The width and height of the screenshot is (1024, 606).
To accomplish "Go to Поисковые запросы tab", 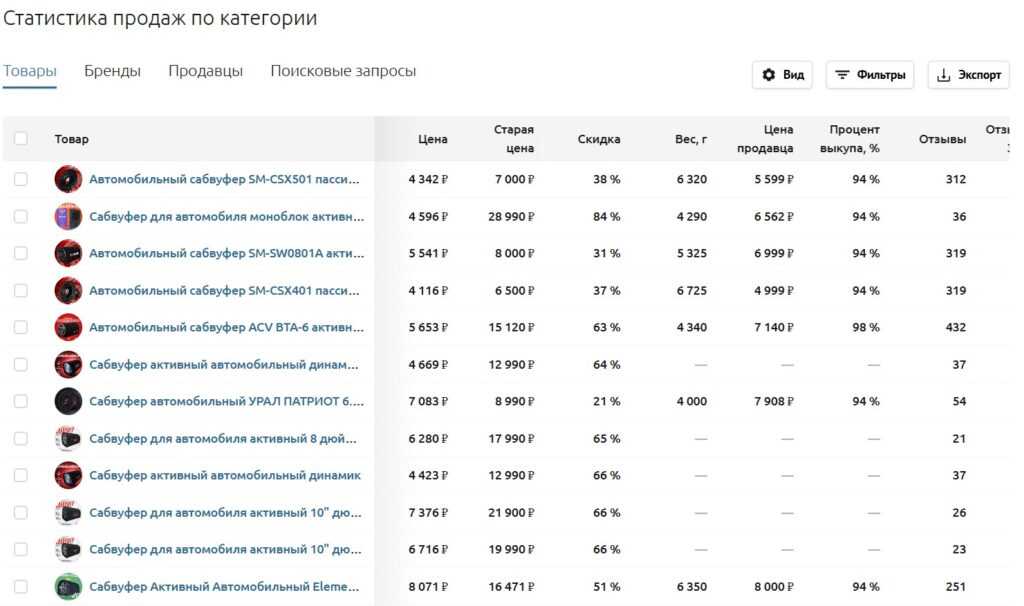I will 343,72.
